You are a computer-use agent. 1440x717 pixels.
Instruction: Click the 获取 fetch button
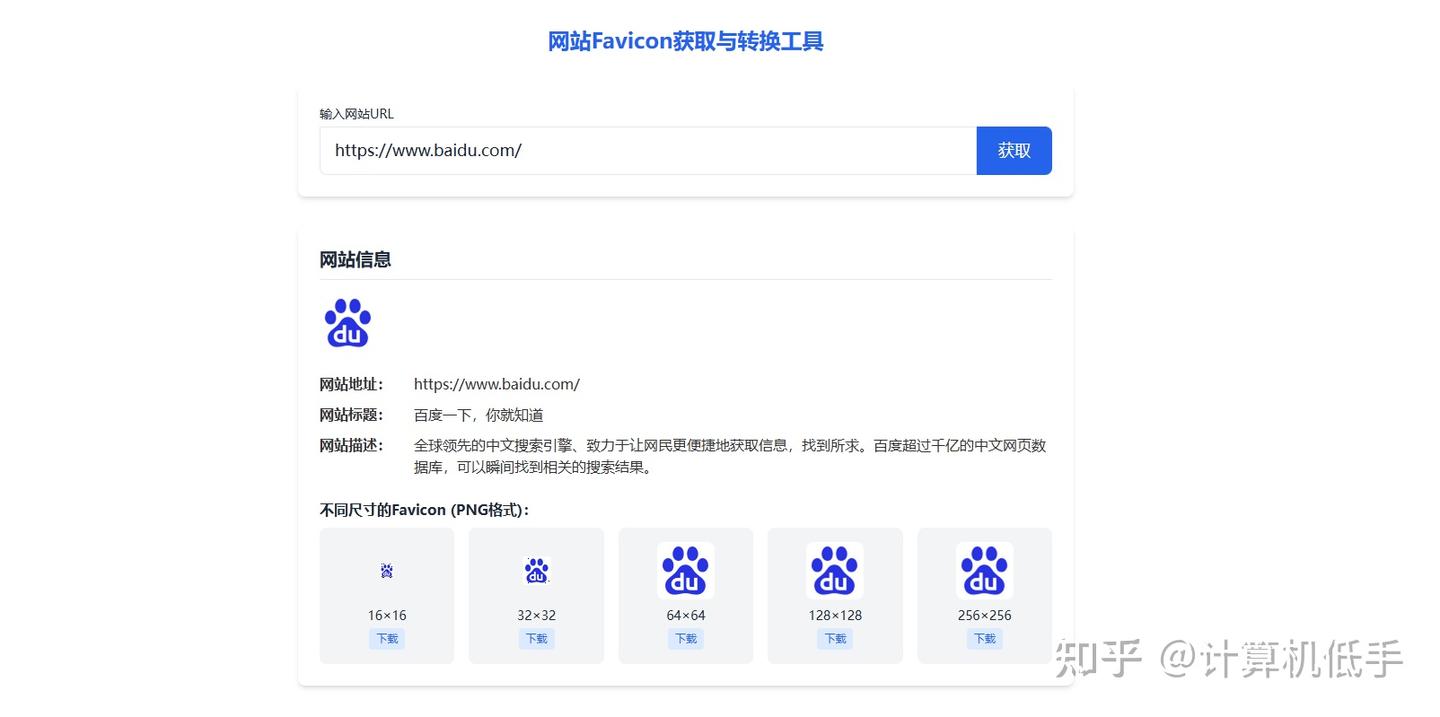[x=1014, y=150]
